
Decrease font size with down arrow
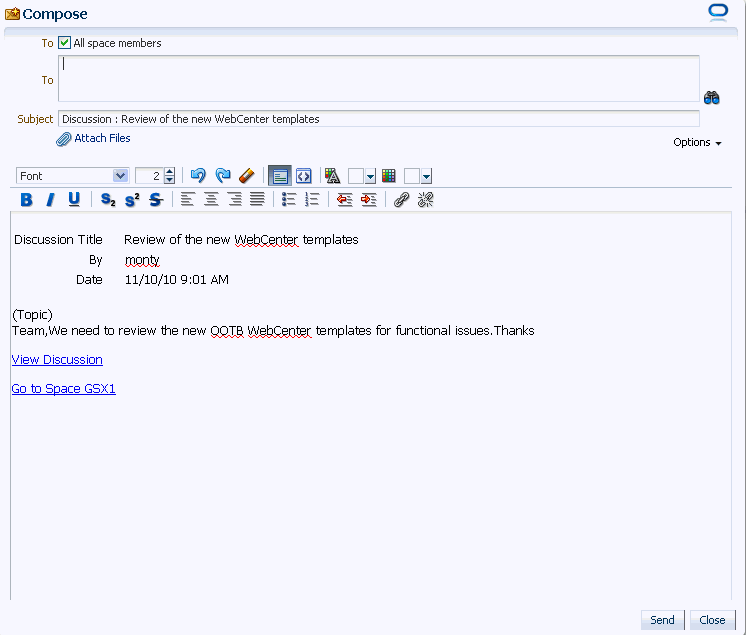point(169,180)
